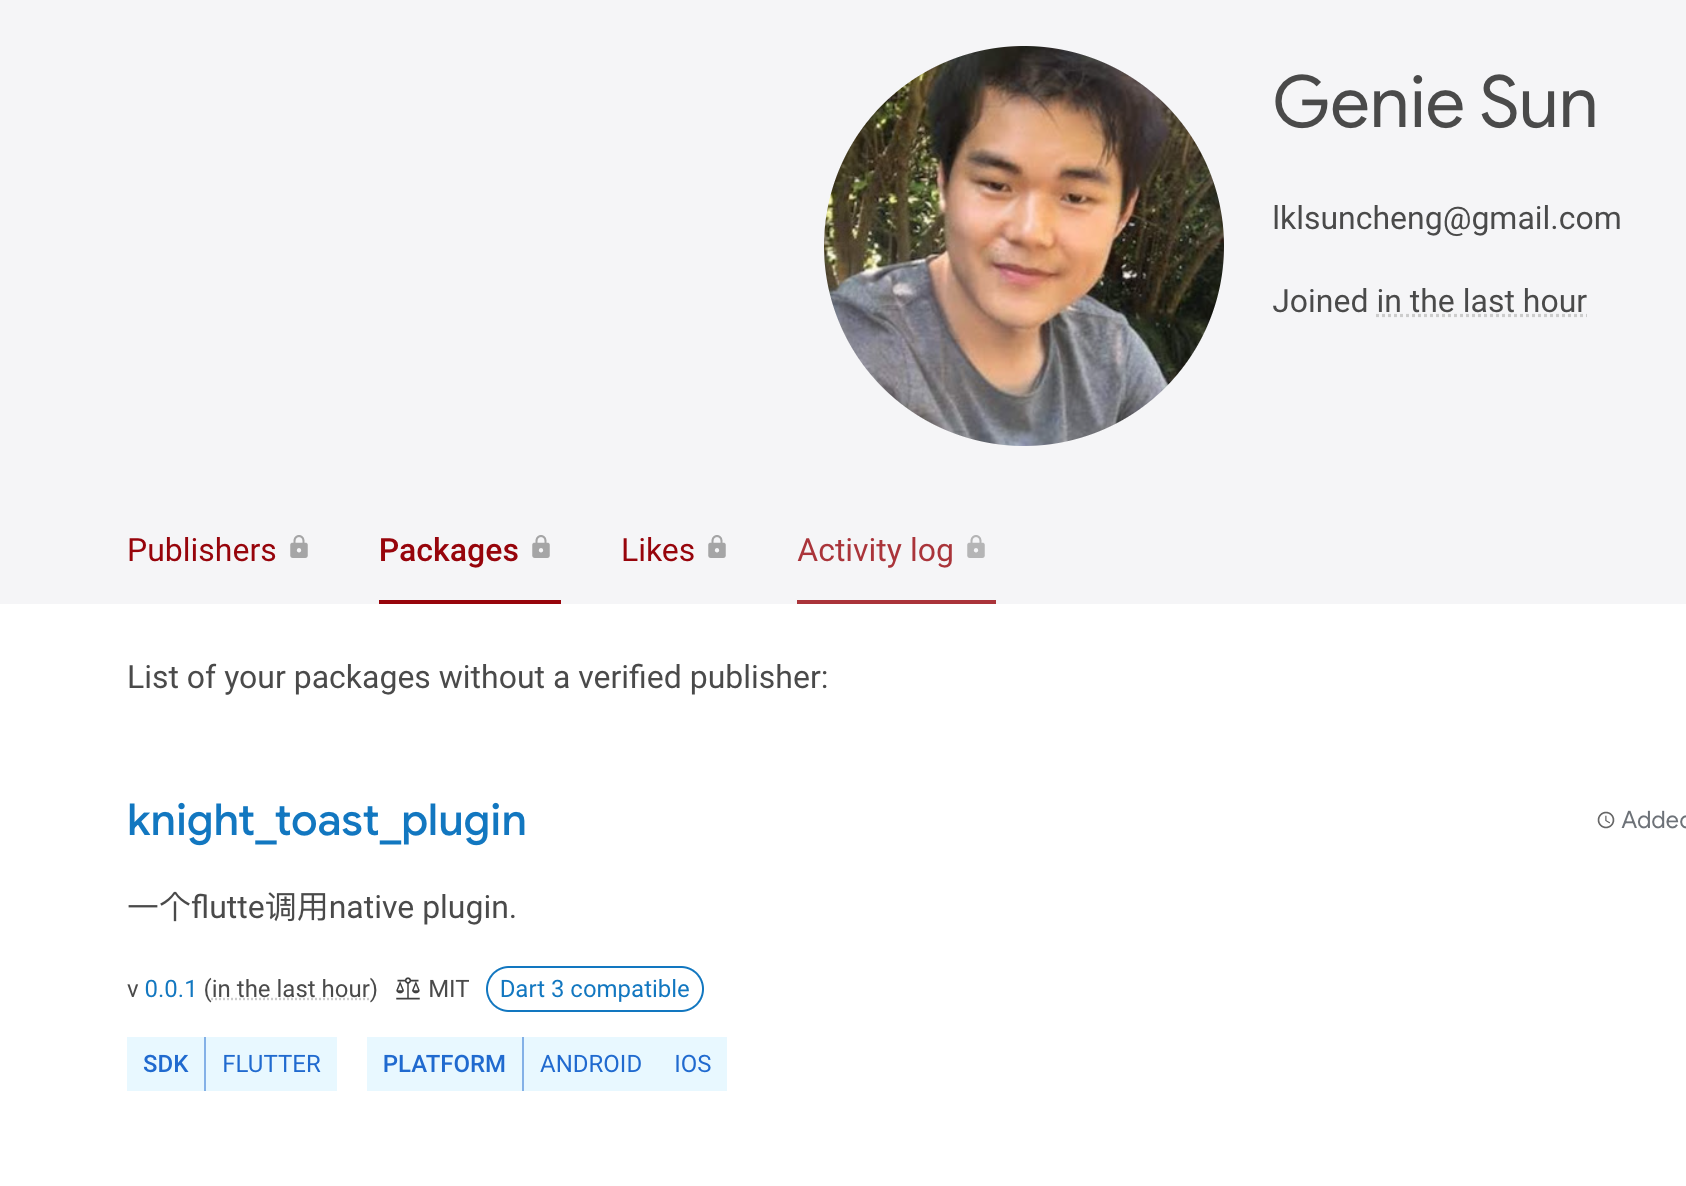
Task: Click lock icon beside Activity log
Action: pyautogui.click(x=976, y=547)
